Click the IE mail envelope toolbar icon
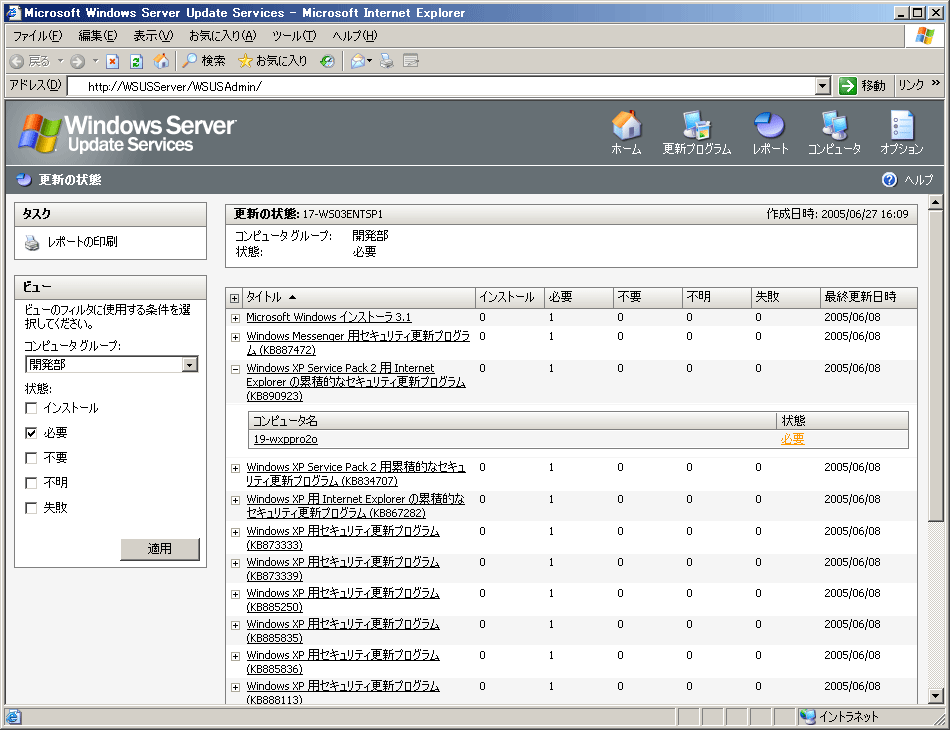This screenshot has height=730, width=950. pyautogui.click(x=358, y=61)
